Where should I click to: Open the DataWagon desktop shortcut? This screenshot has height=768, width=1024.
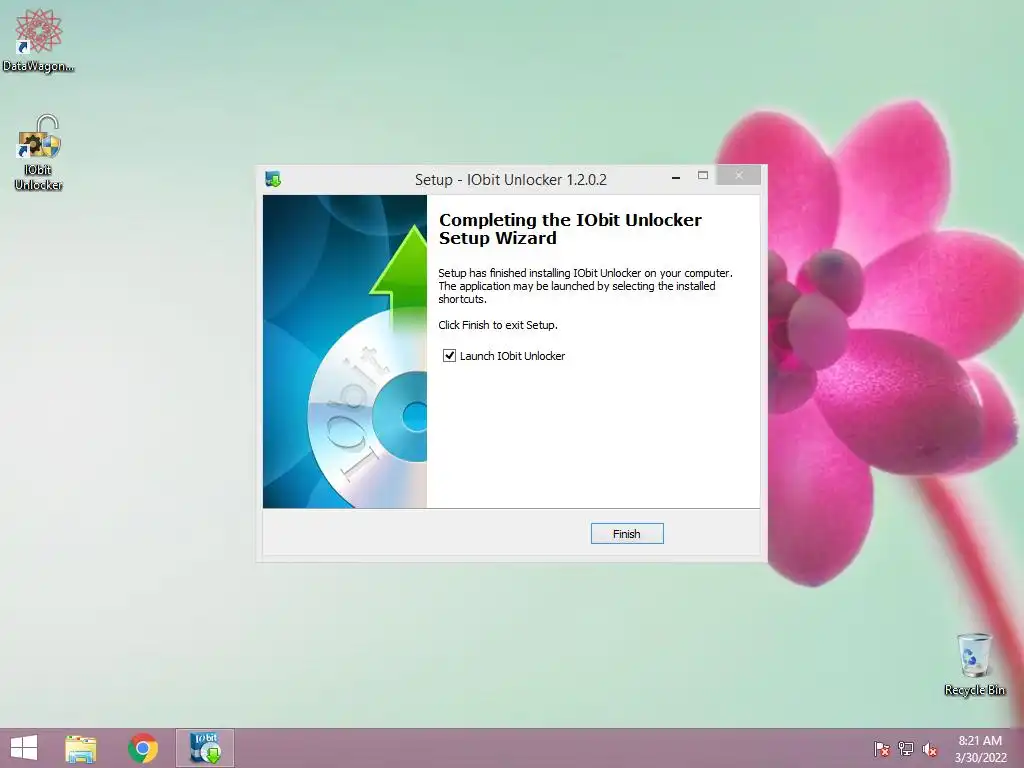tap(39, 39)
